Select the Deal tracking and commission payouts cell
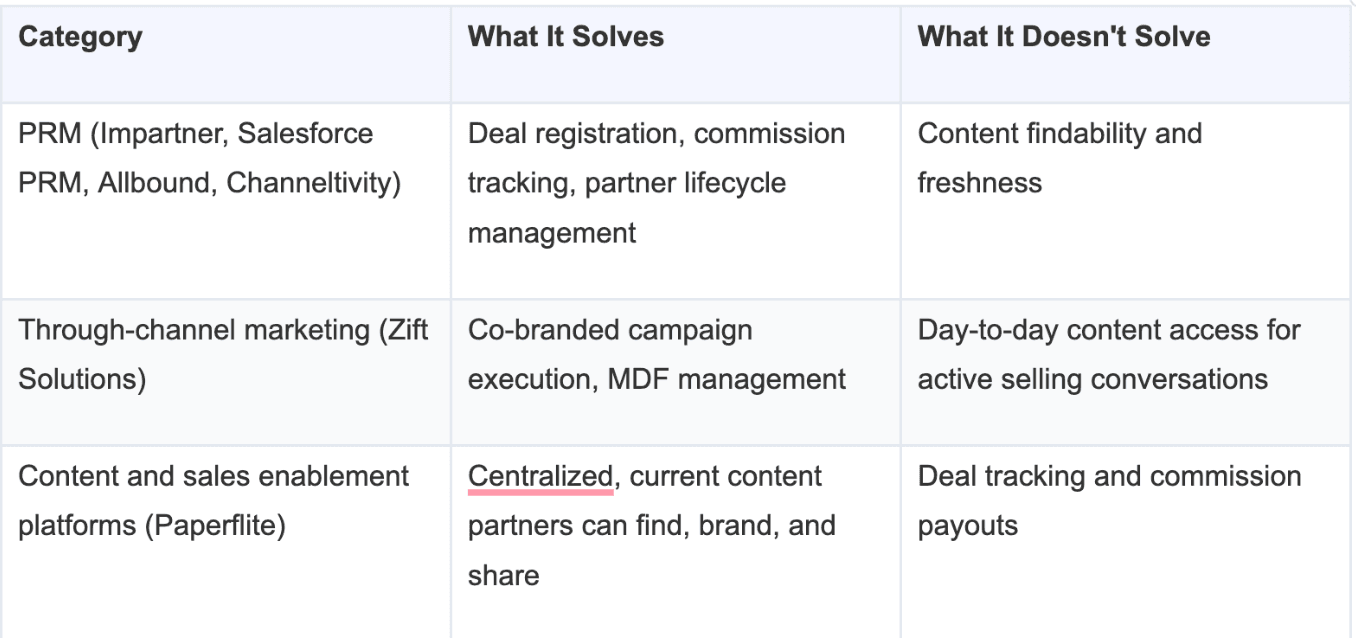 point(1127,541)
